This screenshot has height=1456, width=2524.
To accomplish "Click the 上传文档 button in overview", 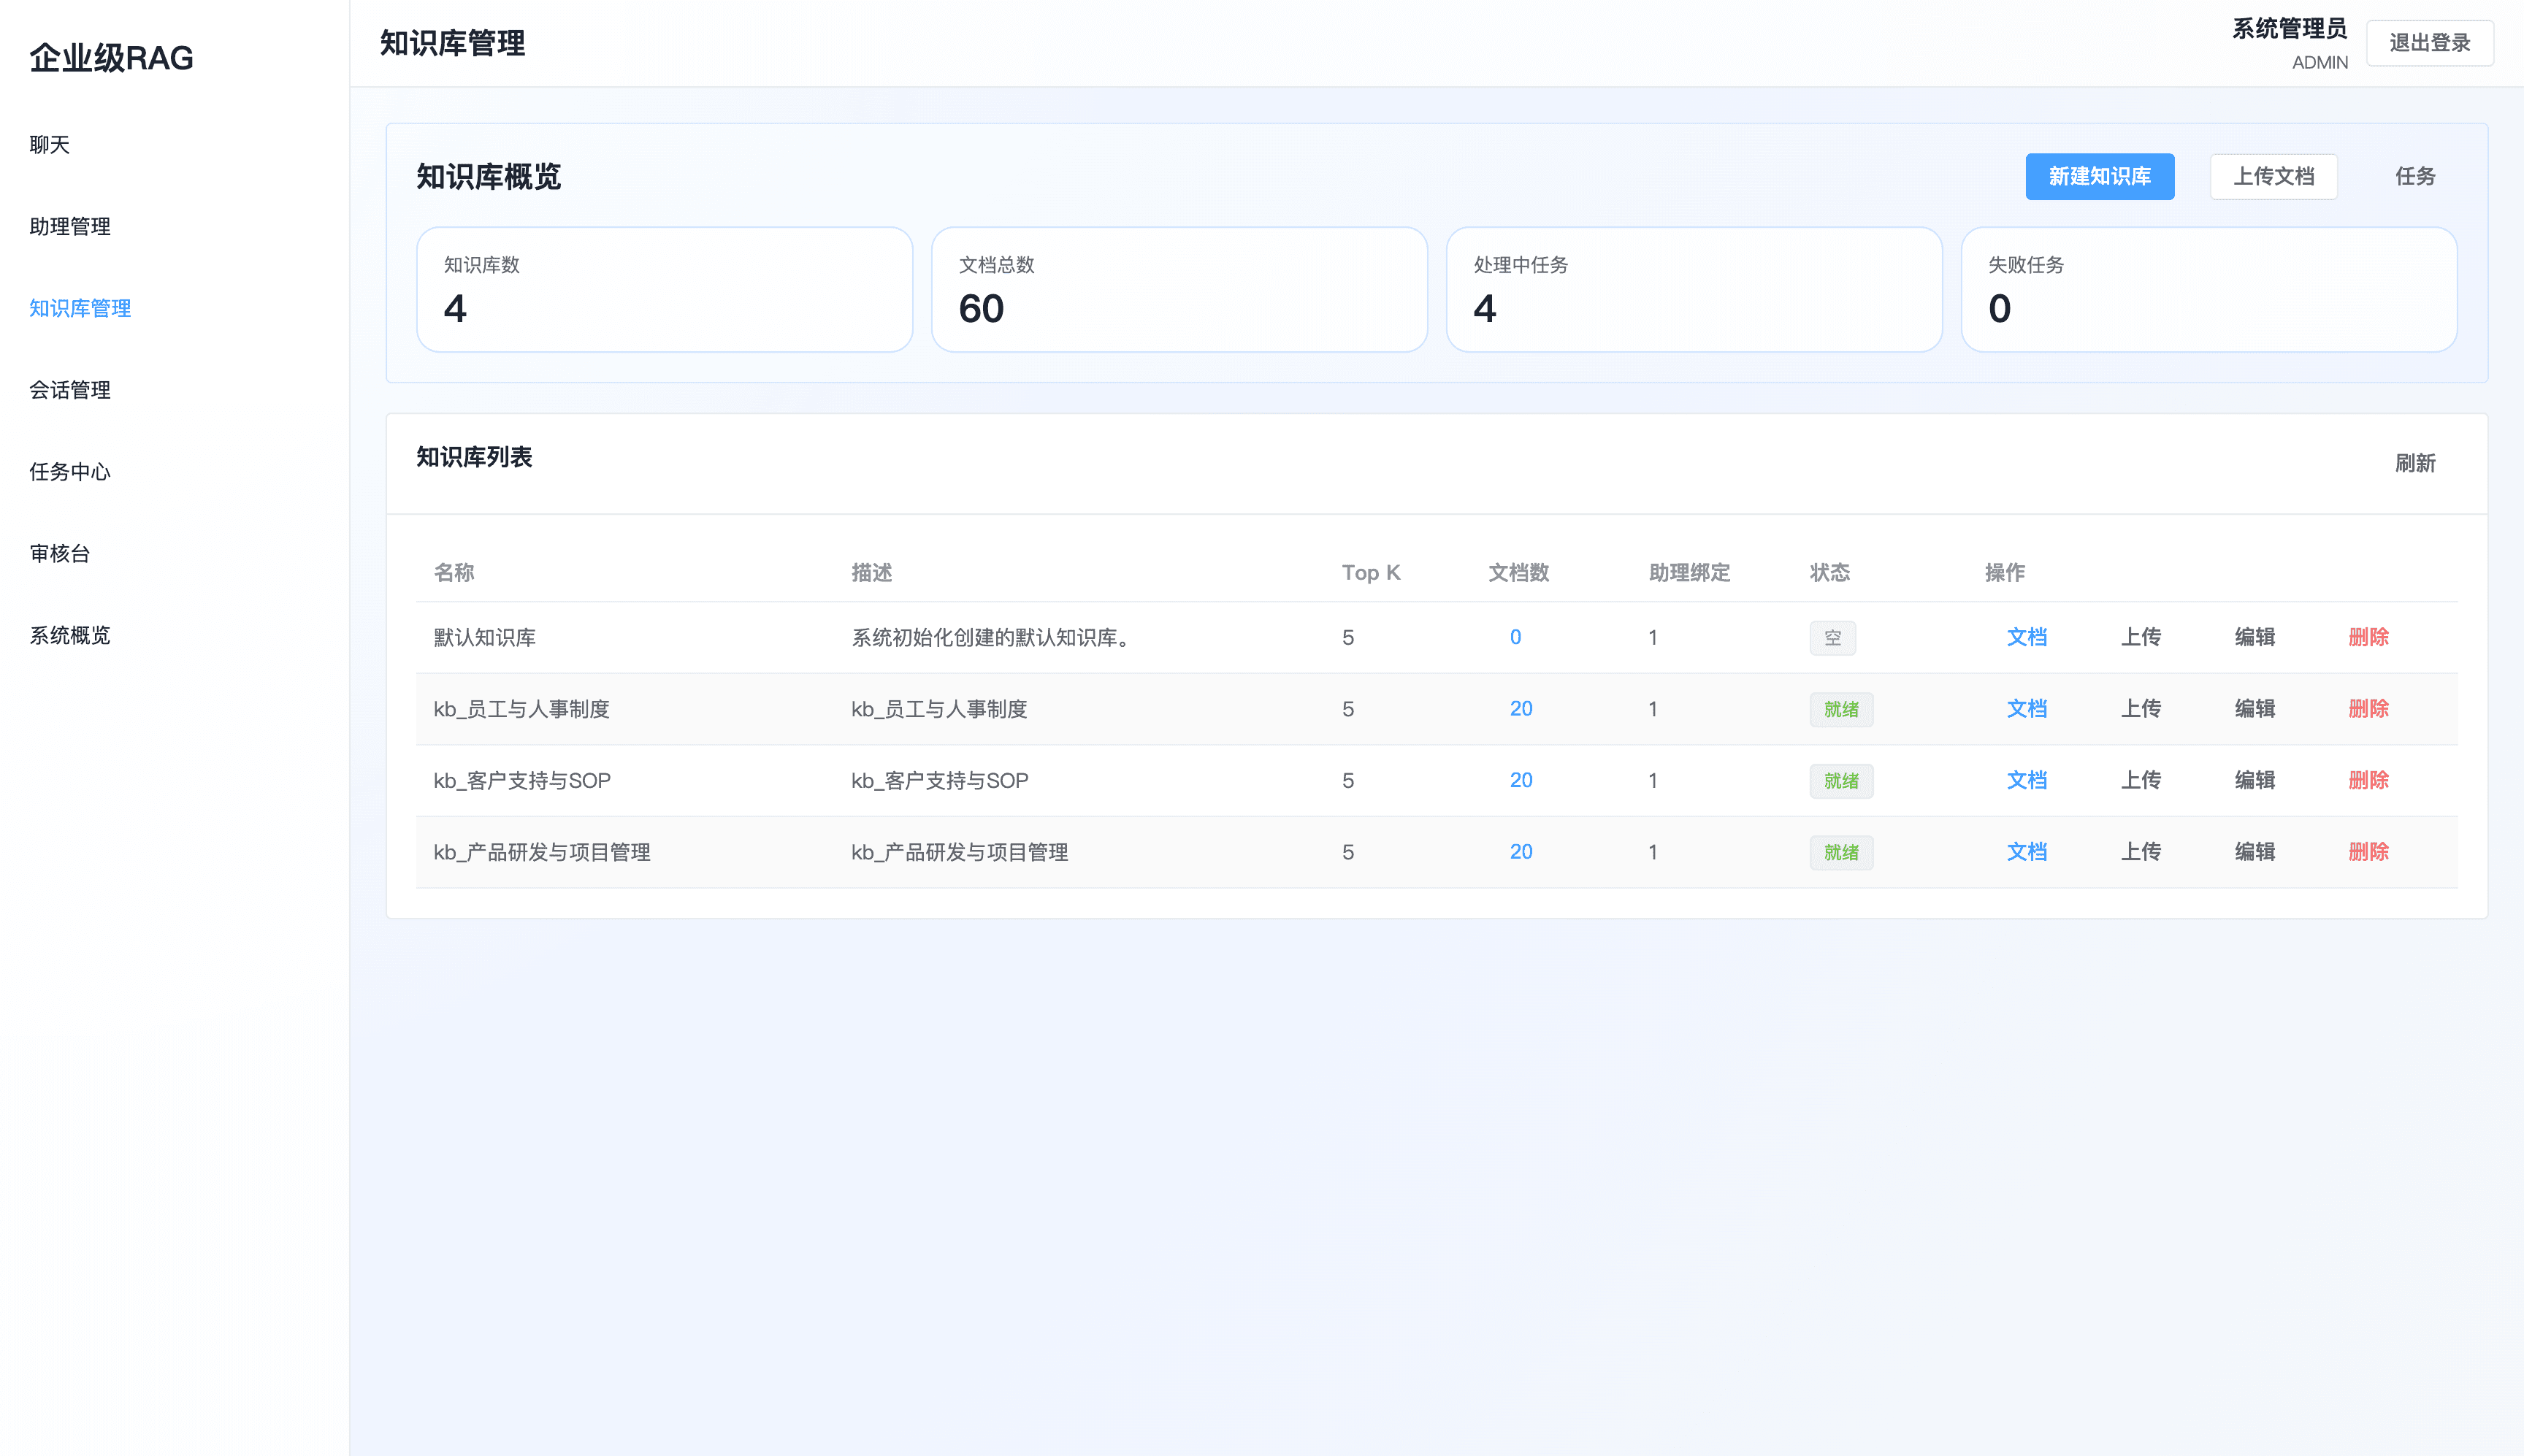I will [2273, 176].
